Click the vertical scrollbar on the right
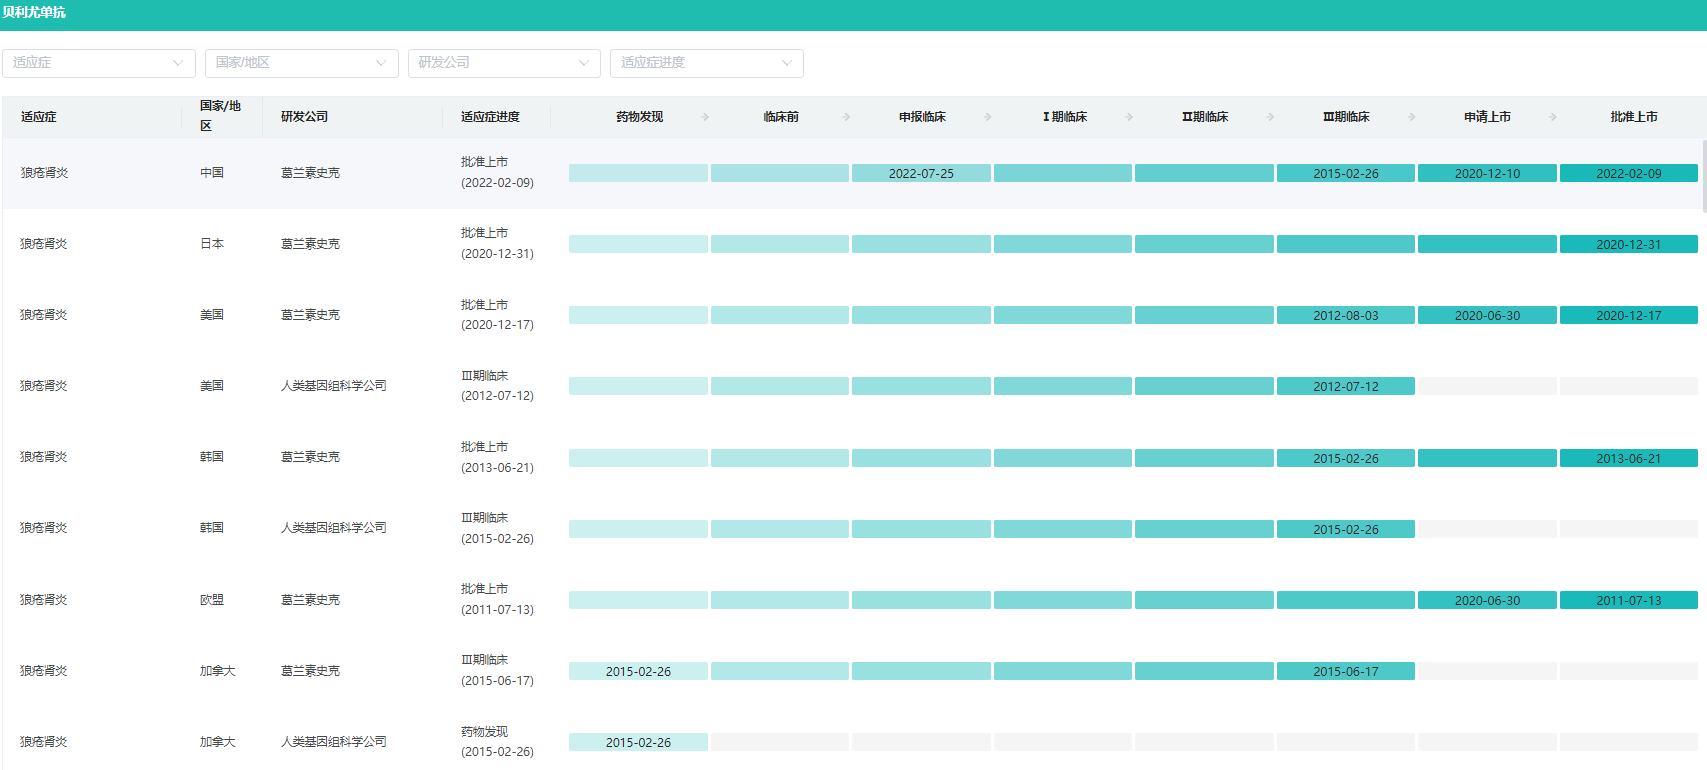The height and width of the screenshot is (770, 1707). click(x=1703, y=176)
